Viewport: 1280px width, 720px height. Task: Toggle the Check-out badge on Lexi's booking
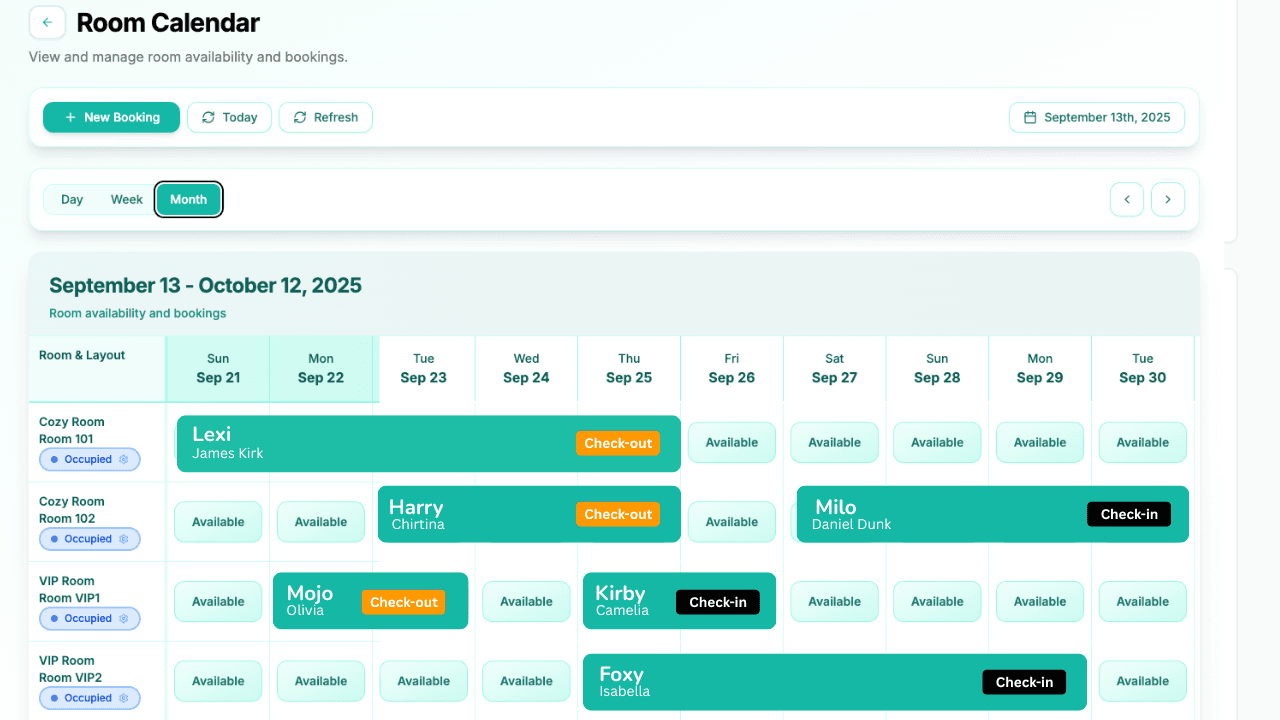tap(617, 442)
